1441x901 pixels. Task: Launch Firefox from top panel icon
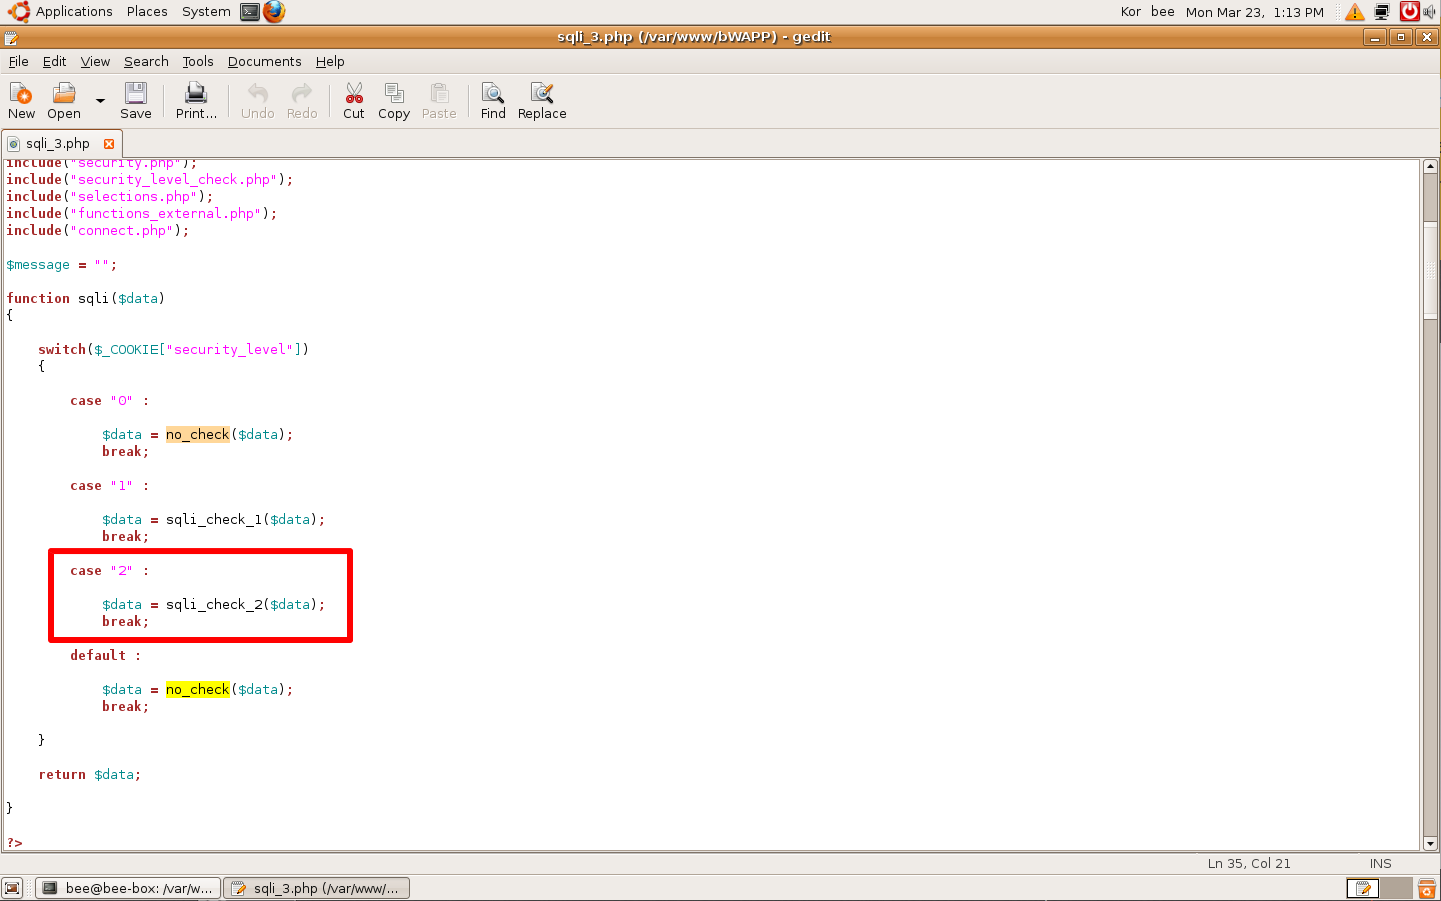[x=274, y=12]
